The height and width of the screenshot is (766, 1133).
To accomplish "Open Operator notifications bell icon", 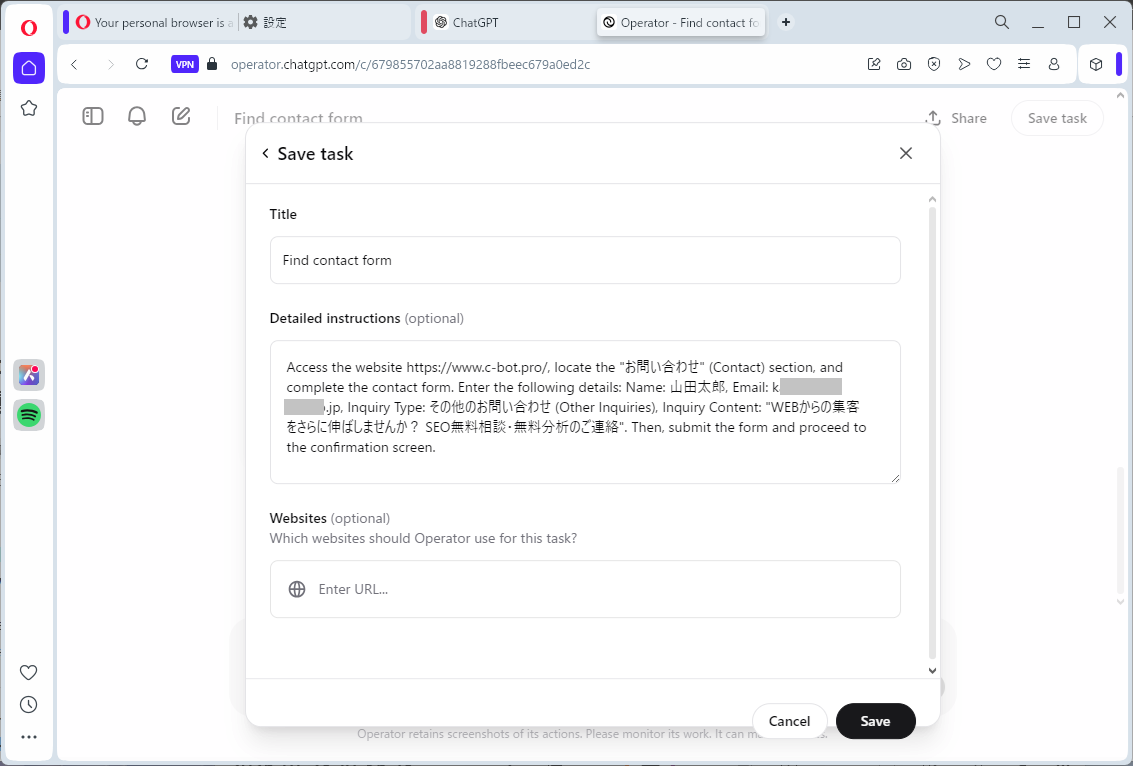I will (x=137, y=116).
